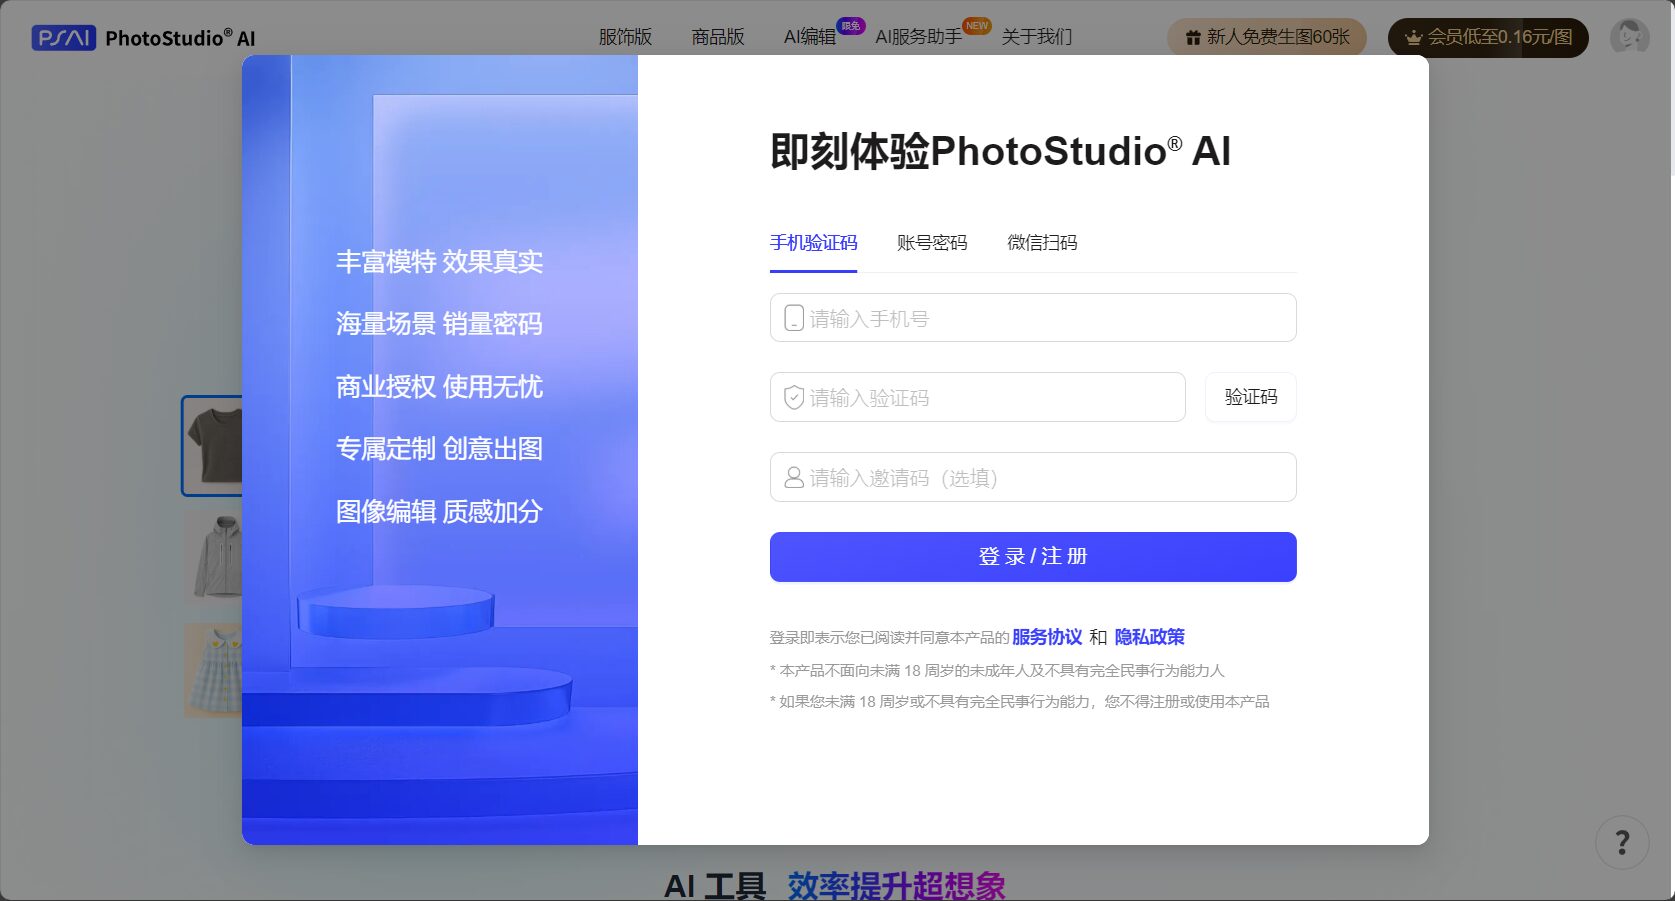Screen dimensions: 1675x901
Task: Click the 请输入邀请码 input field
Action: [x=1033, y=477]
